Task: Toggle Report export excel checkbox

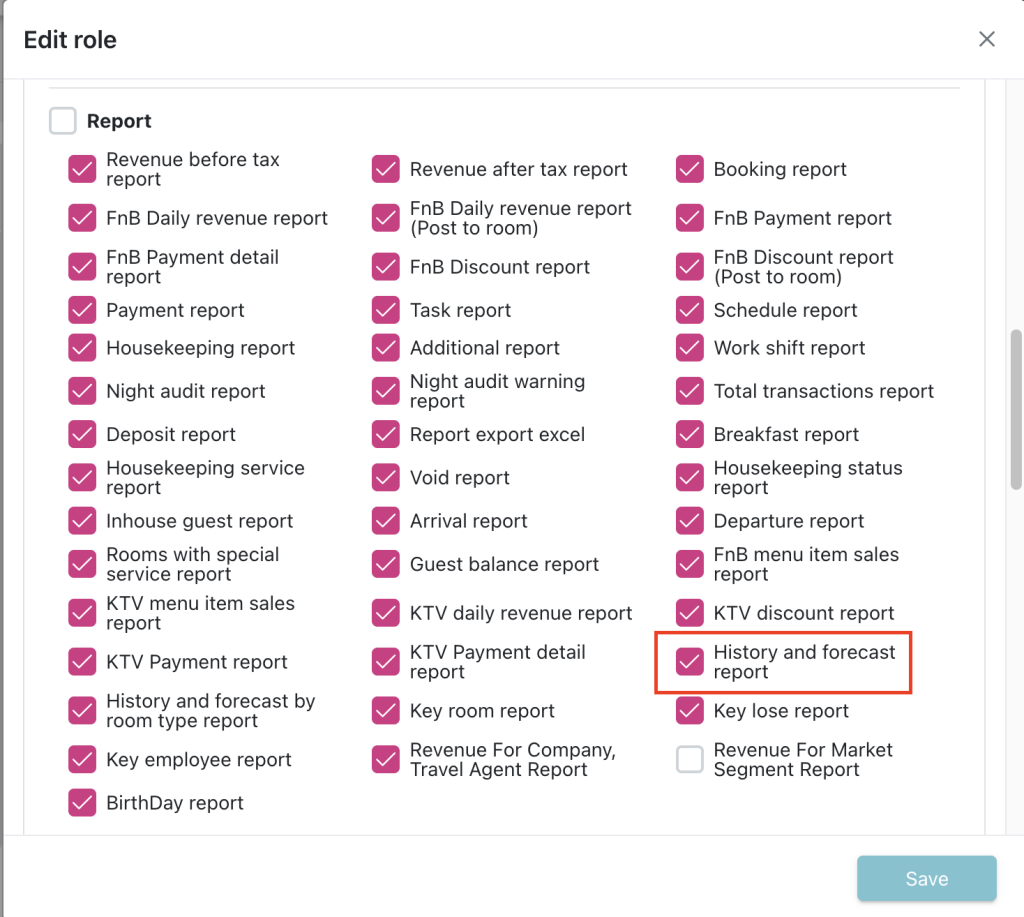Action: [x=386, y=435]
